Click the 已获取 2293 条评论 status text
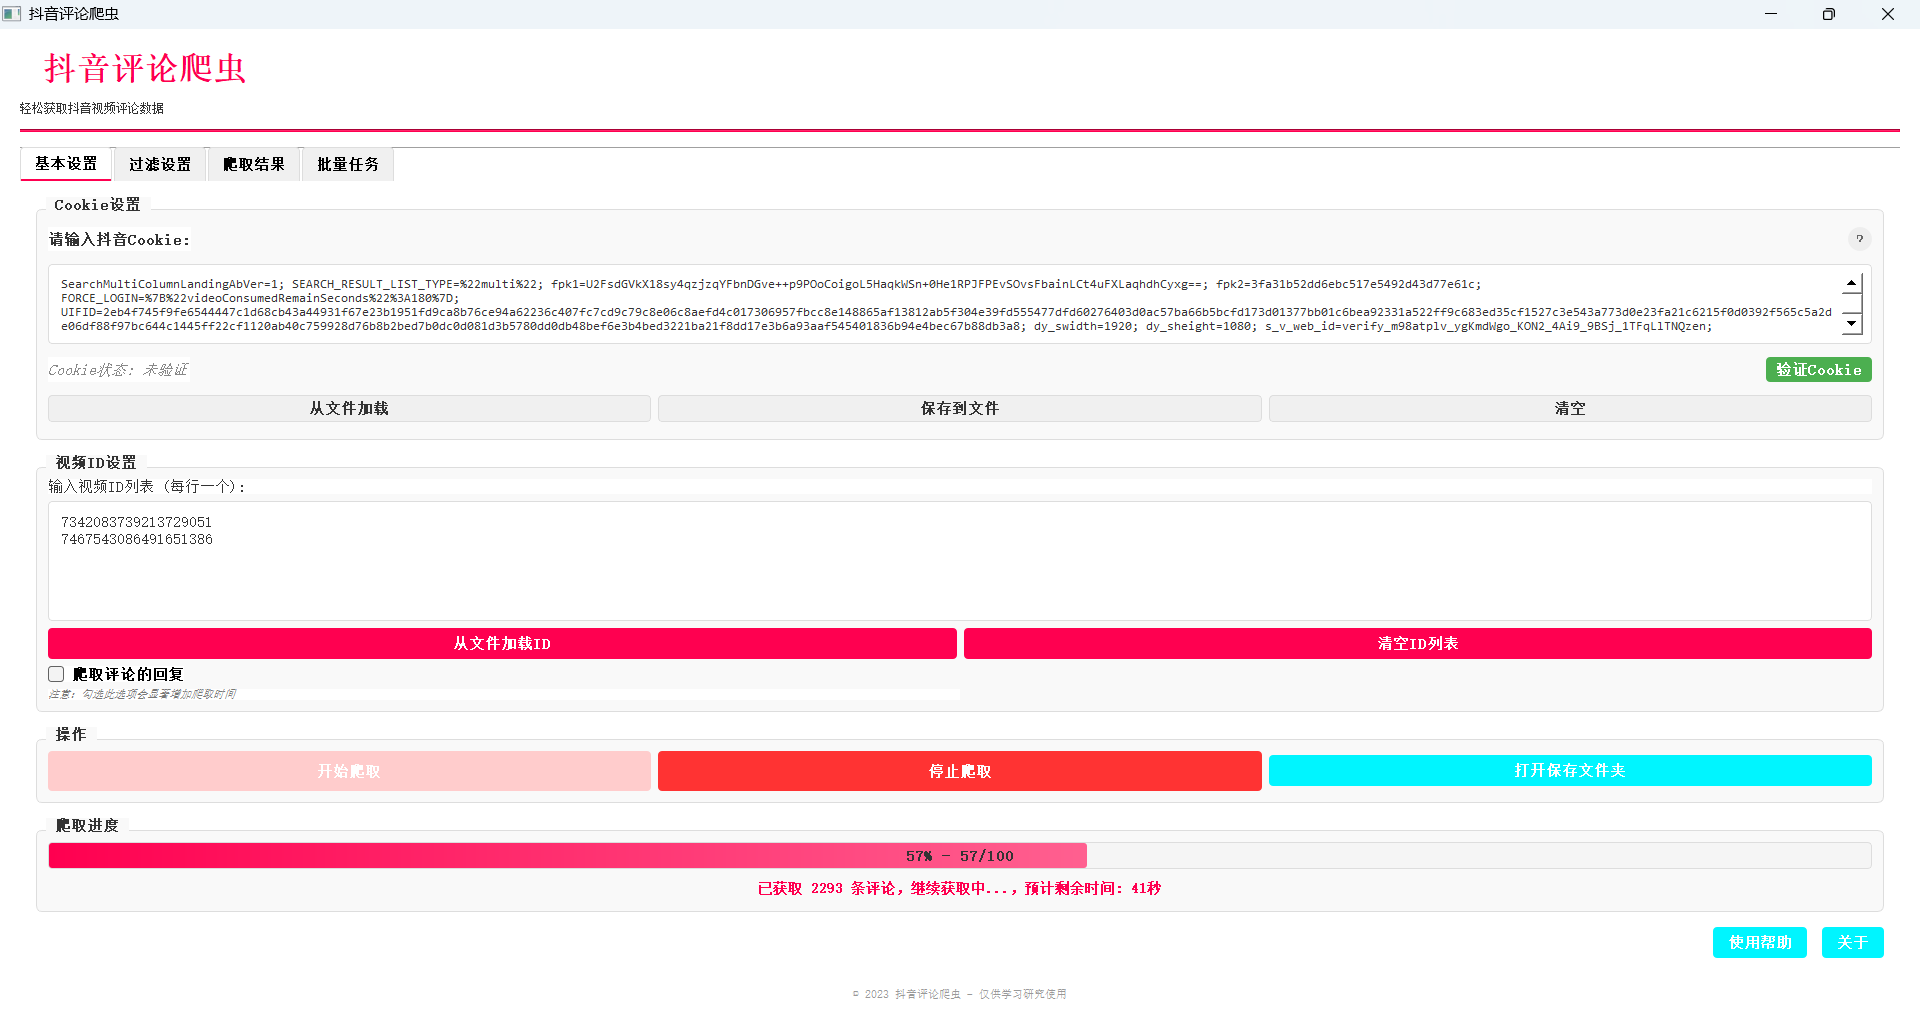 click(959, 888)
